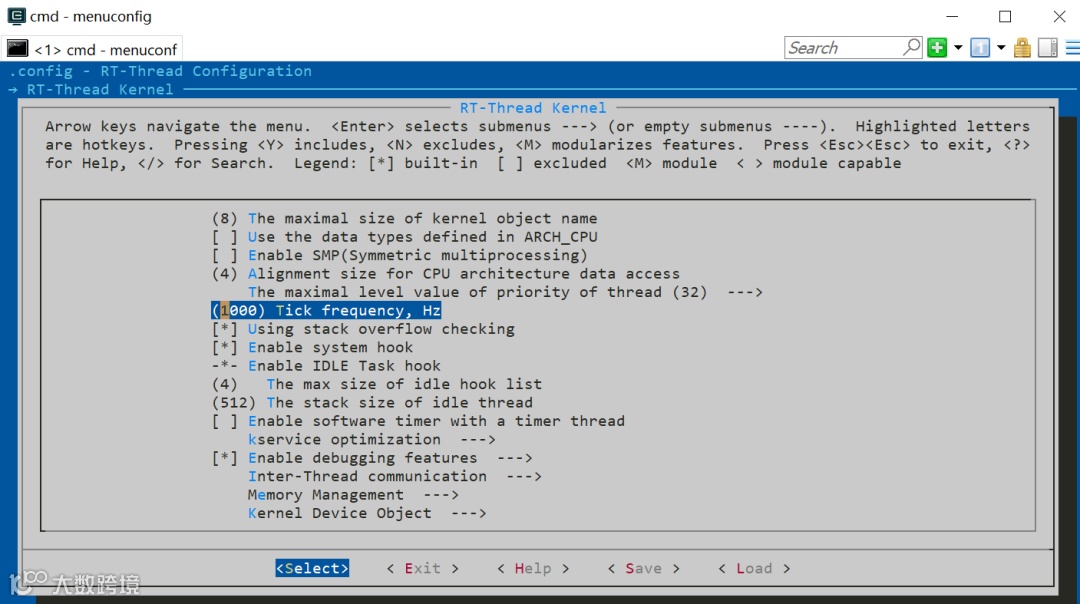Viewport: 1080px width, 604px height.
Task: Click the active console number icon
Action: coord(980,48)
